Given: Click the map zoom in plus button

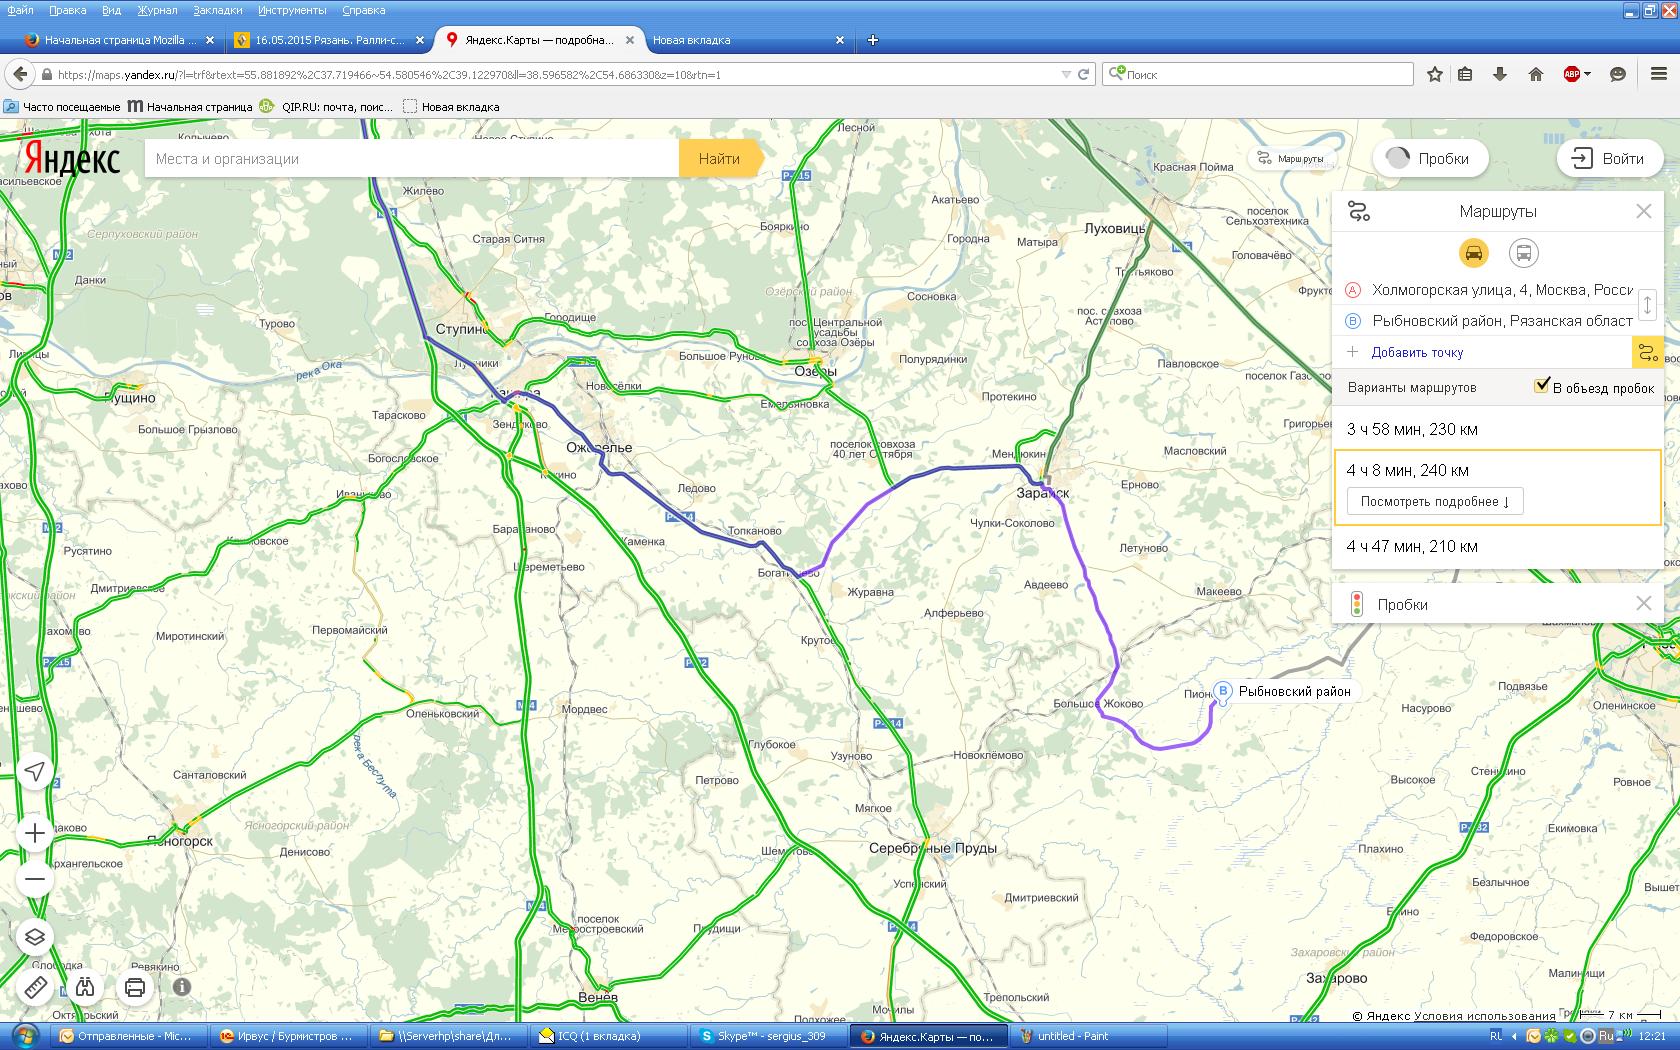Looking at the screenshot, I should [x=35, y=833].
